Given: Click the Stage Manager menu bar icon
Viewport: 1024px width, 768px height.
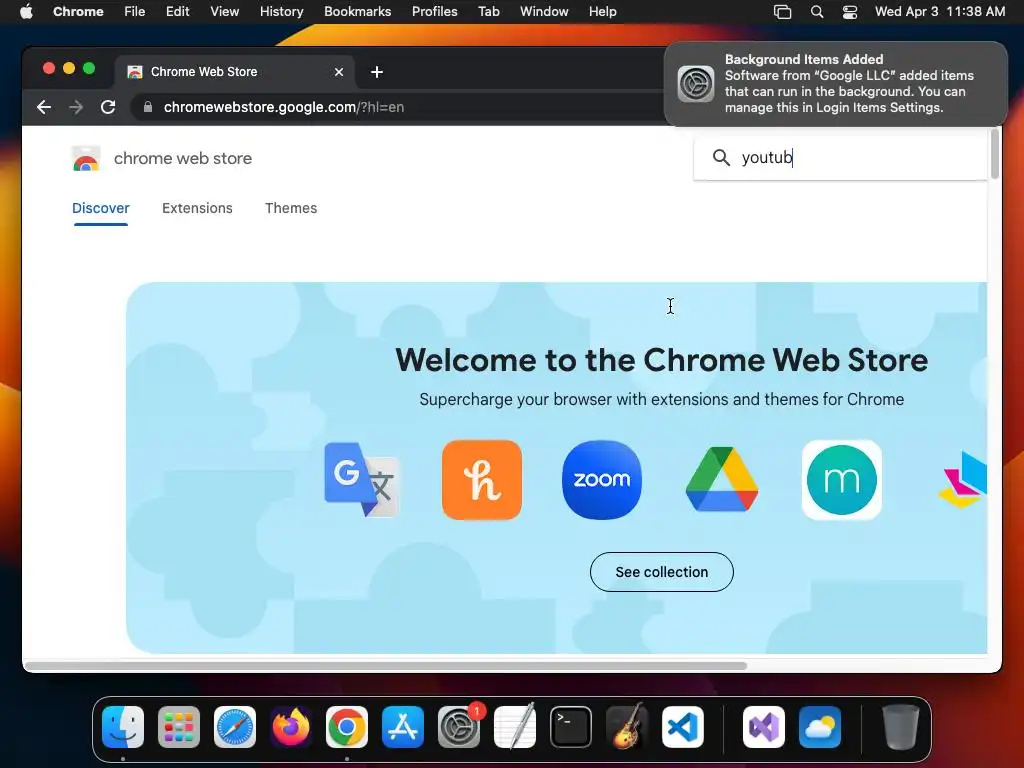Looking at the screenshot, I should pos(782,11).
